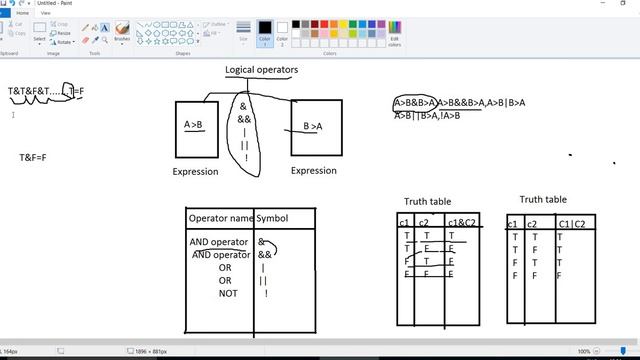Image resolution: width=640 pixels, height=360 pixels.
Task: Adjust the zoom slider in status bar
Action: point(623,351)
